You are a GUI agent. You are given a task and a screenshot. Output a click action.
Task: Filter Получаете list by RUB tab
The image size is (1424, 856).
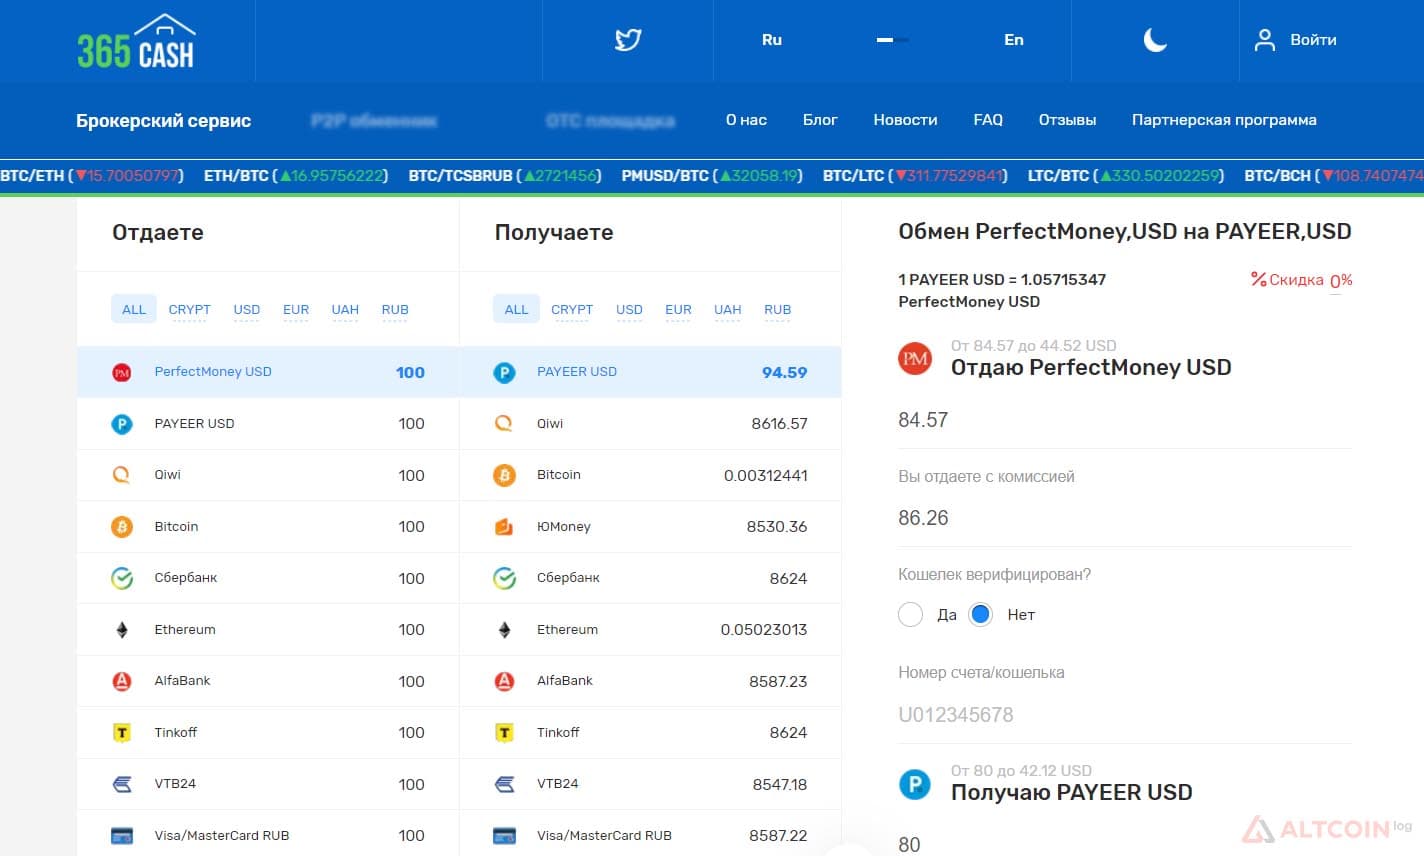tap(778, 309)
